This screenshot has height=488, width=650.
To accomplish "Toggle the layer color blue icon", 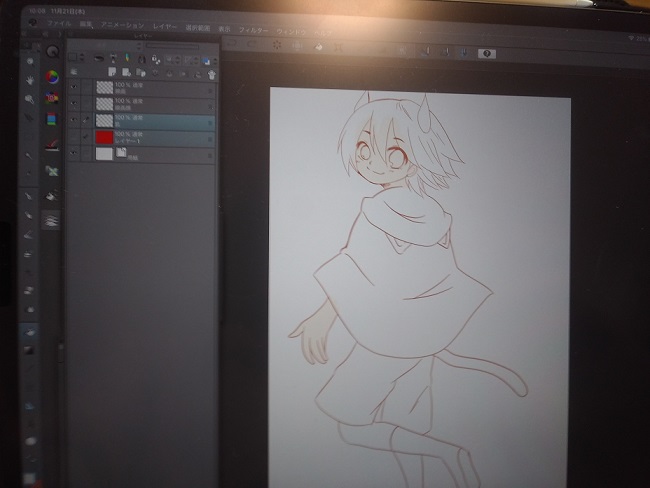I will pyautogui.click(x=205, y=62).
